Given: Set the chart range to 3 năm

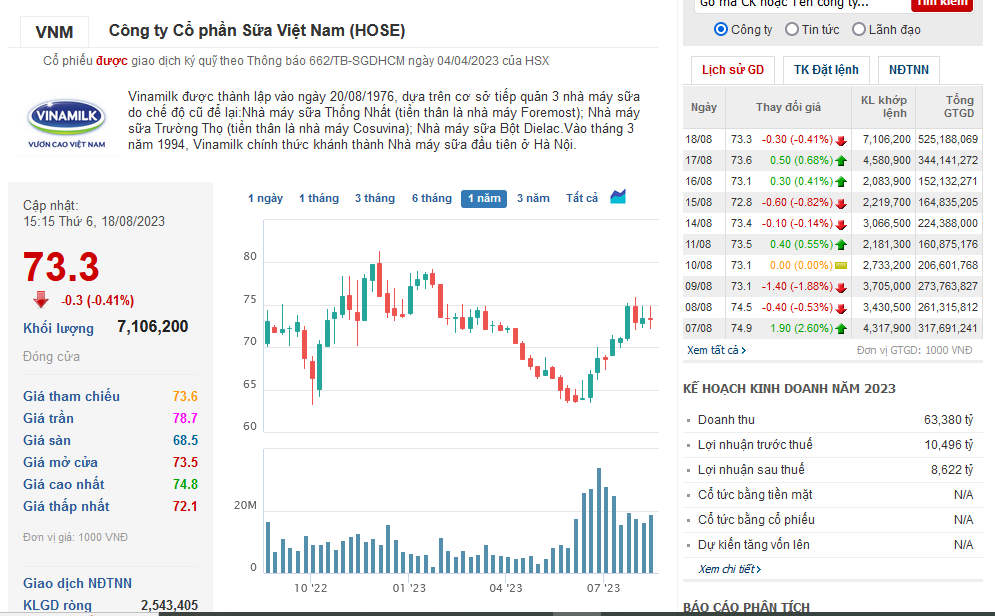Looking at the screenshot, I should click(x=533, y=198).
